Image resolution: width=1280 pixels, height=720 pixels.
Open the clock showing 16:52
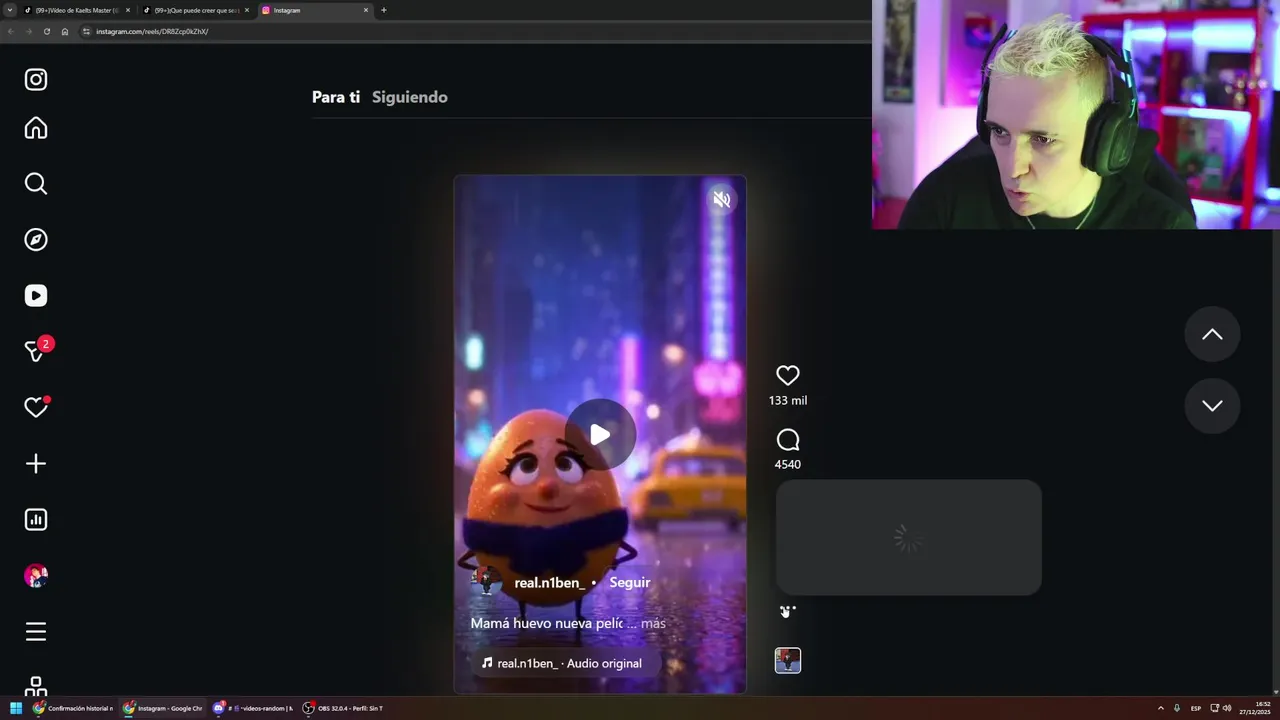pyautogui.click(x=1255, y=708)
